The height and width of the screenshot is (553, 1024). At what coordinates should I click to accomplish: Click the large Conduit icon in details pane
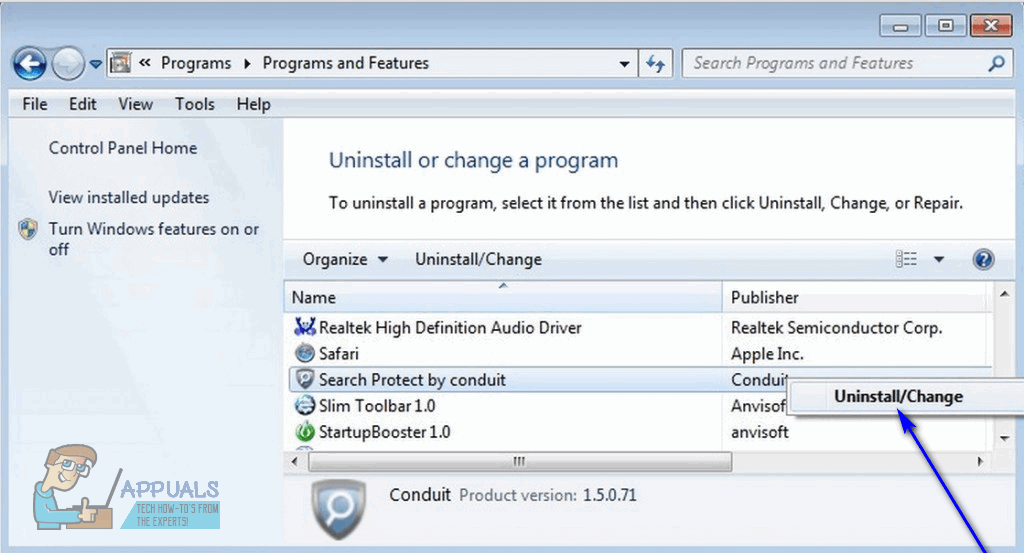point(338,509)
